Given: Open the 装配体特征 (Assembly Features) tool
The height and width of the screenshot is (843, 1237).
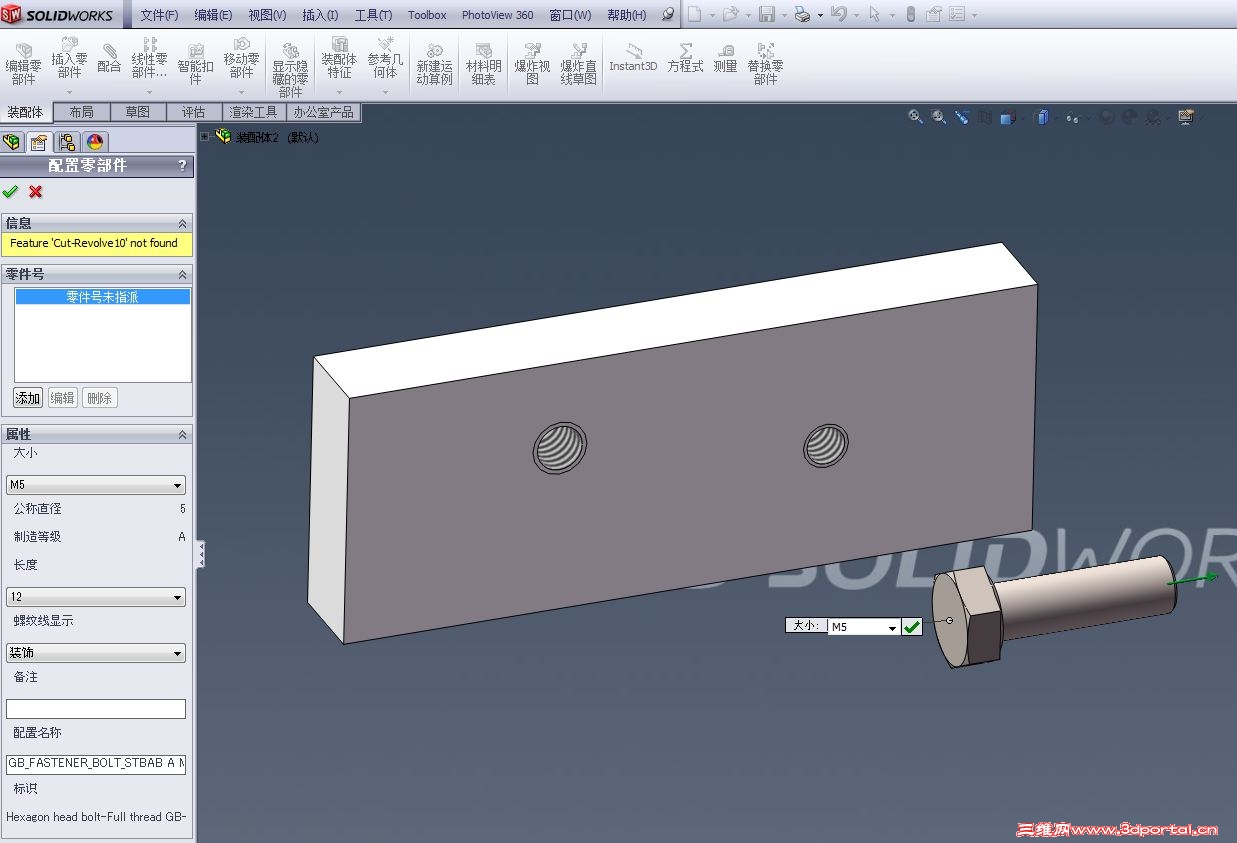Looking at the screenshot, I should click(x=339, y=60).
